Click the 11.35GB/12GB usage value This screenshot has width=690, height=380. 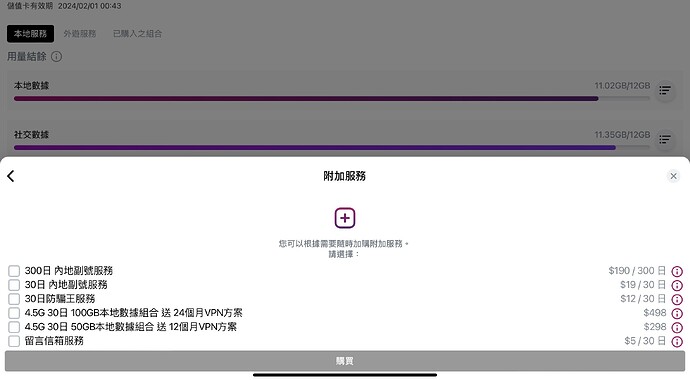point(622,135)
